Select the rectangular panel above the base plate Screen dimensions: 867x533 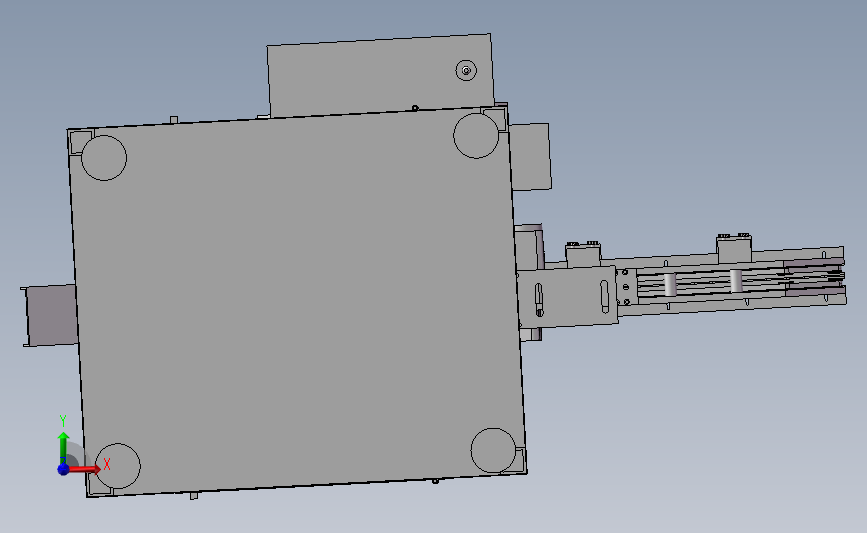[380, 75]
